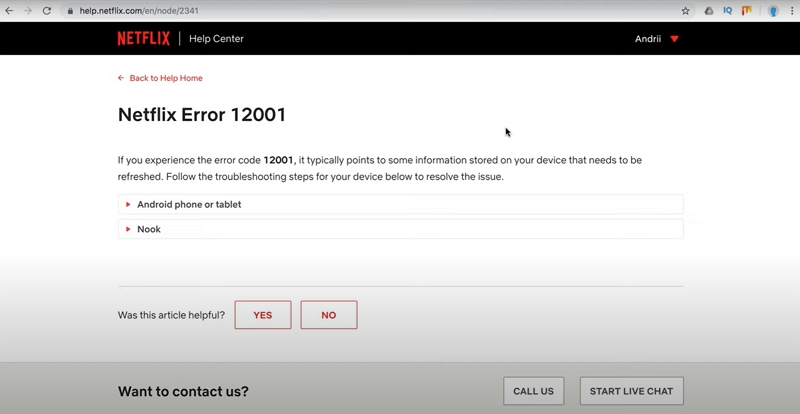
Task: Expand the Nook section
Action: 401,229
